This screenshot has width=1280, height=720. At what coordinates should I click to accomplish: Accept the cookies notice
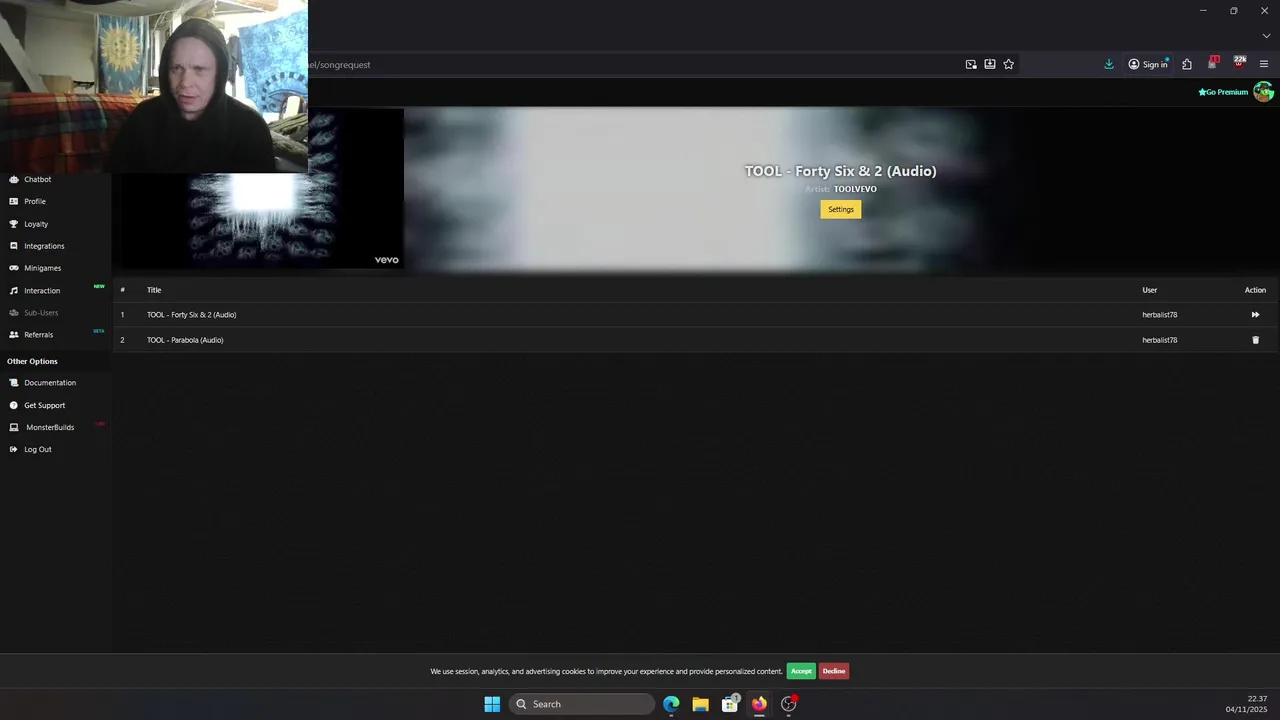point(801,671)
